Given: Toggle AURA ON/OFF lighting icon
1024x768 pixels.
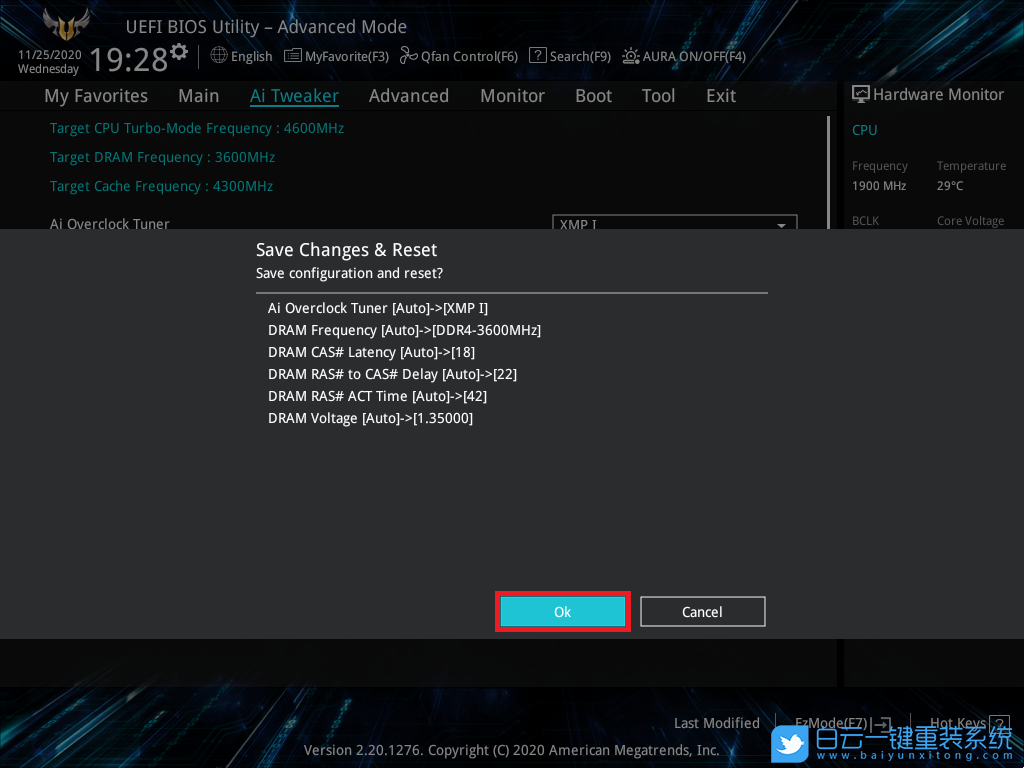Looking at the screenshot, I should tap(631, 56).
